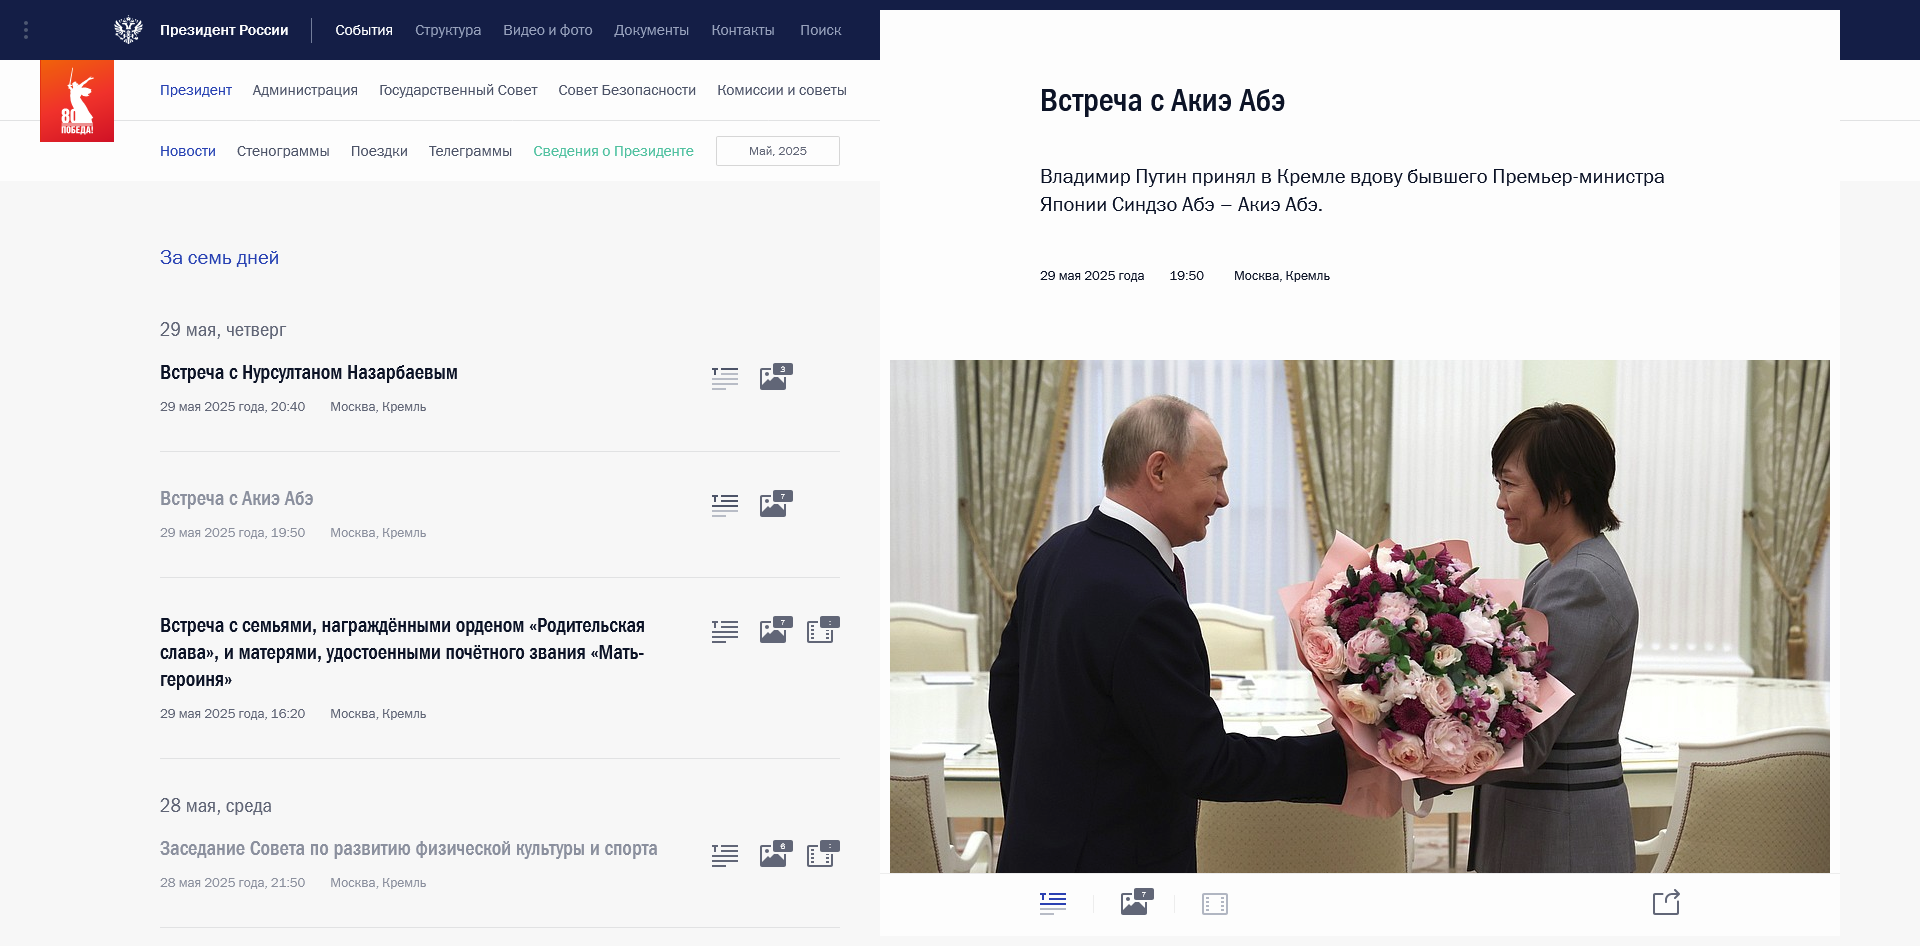
Task: Click the 28 мая, среда date heading
Action: coord(216,806)
